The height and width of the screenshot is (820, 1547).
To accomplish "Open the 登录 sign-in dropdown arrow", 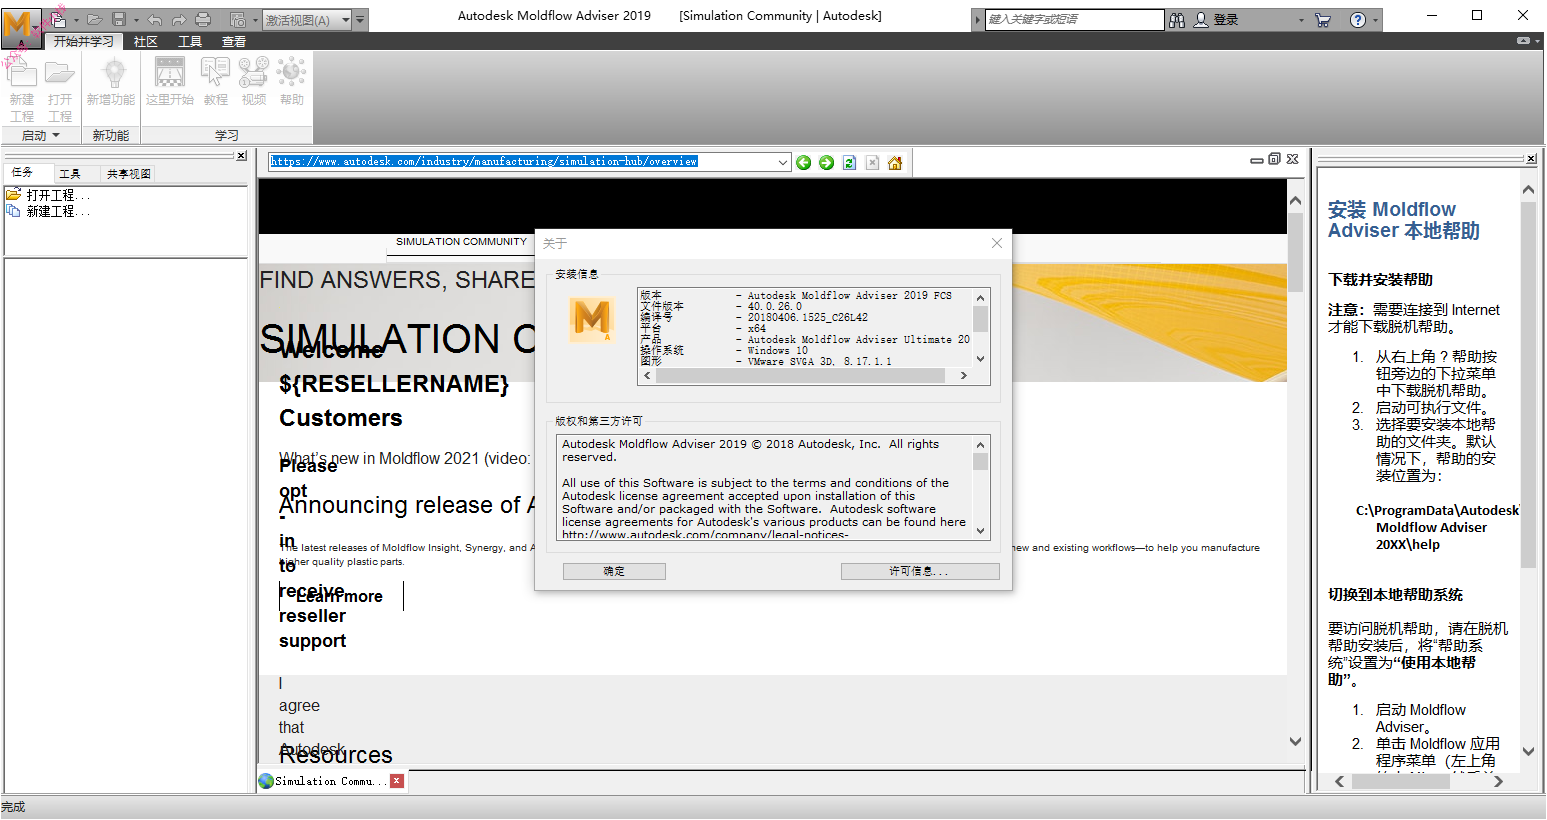I will [1301, 20].
